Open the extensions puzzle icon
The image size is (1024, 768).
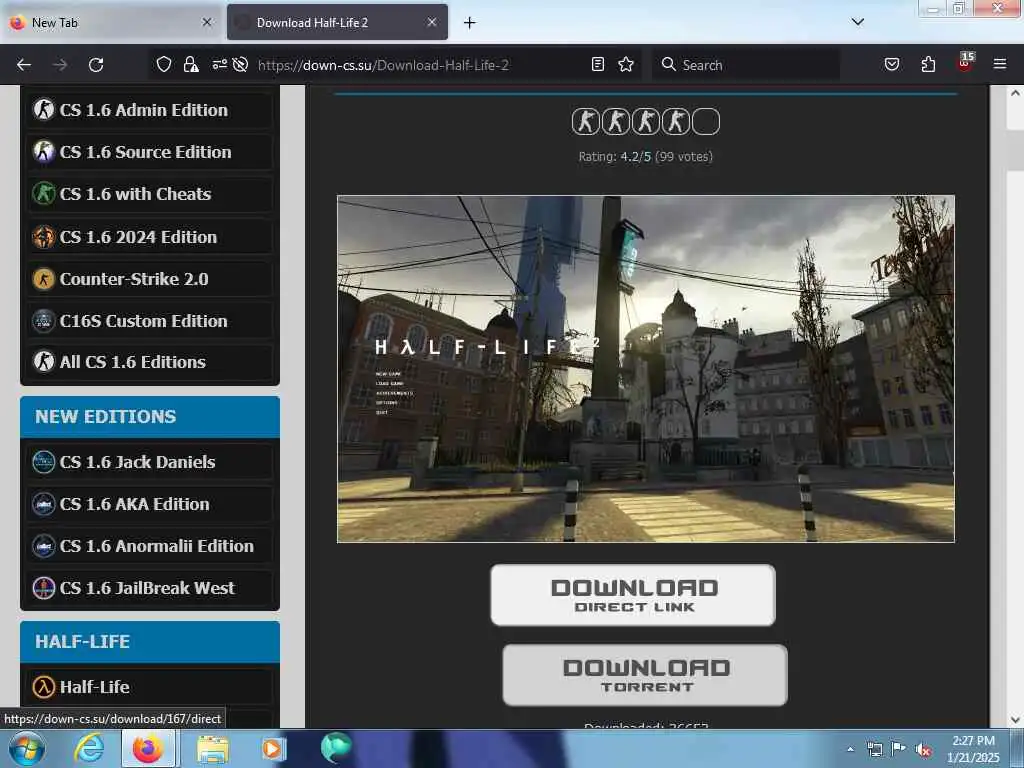[928, 64]
